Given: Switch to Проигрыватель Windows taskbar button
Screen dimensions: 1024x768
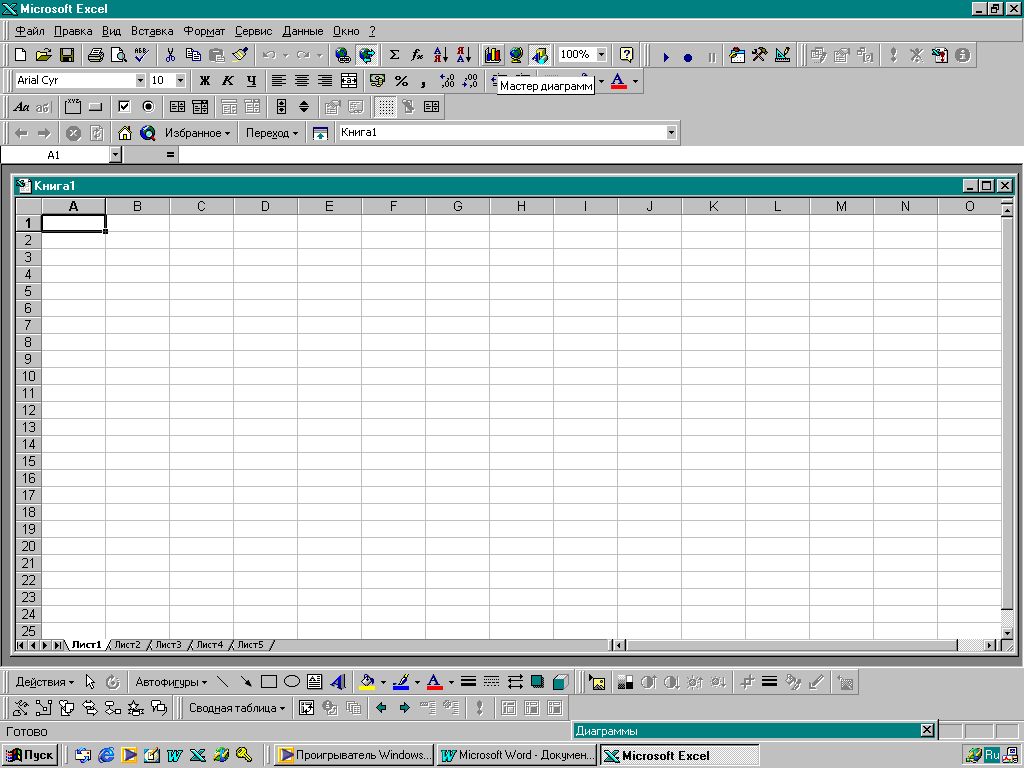Looking at the screenshot, I should click(355, 756).
